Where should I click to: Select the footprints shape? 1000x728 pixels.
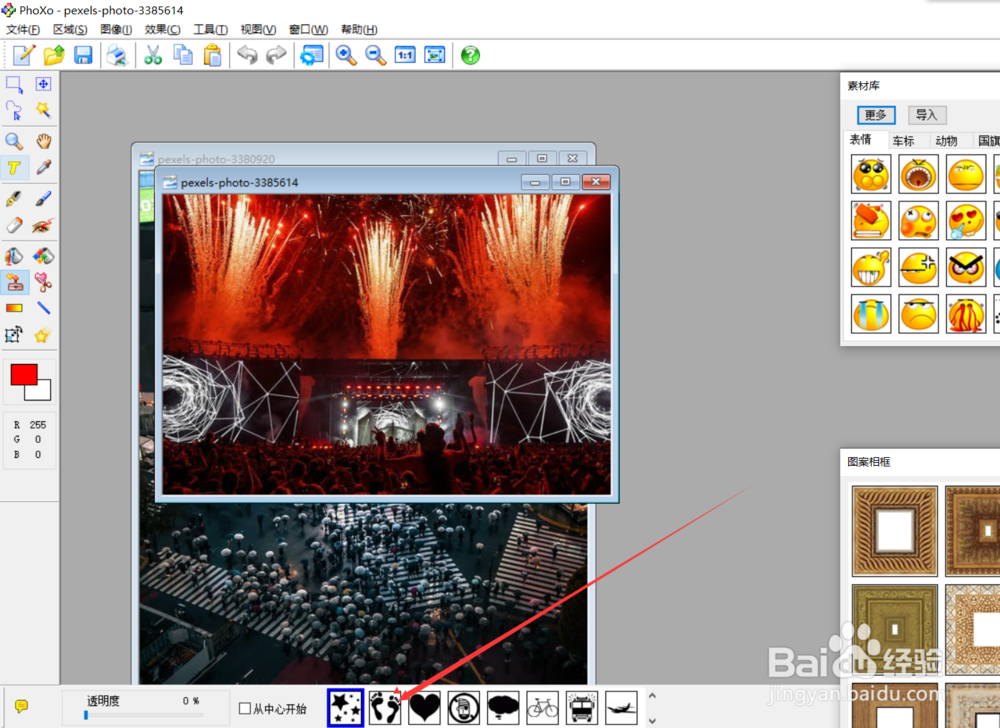pyautogui.click(x=385, y=708)
